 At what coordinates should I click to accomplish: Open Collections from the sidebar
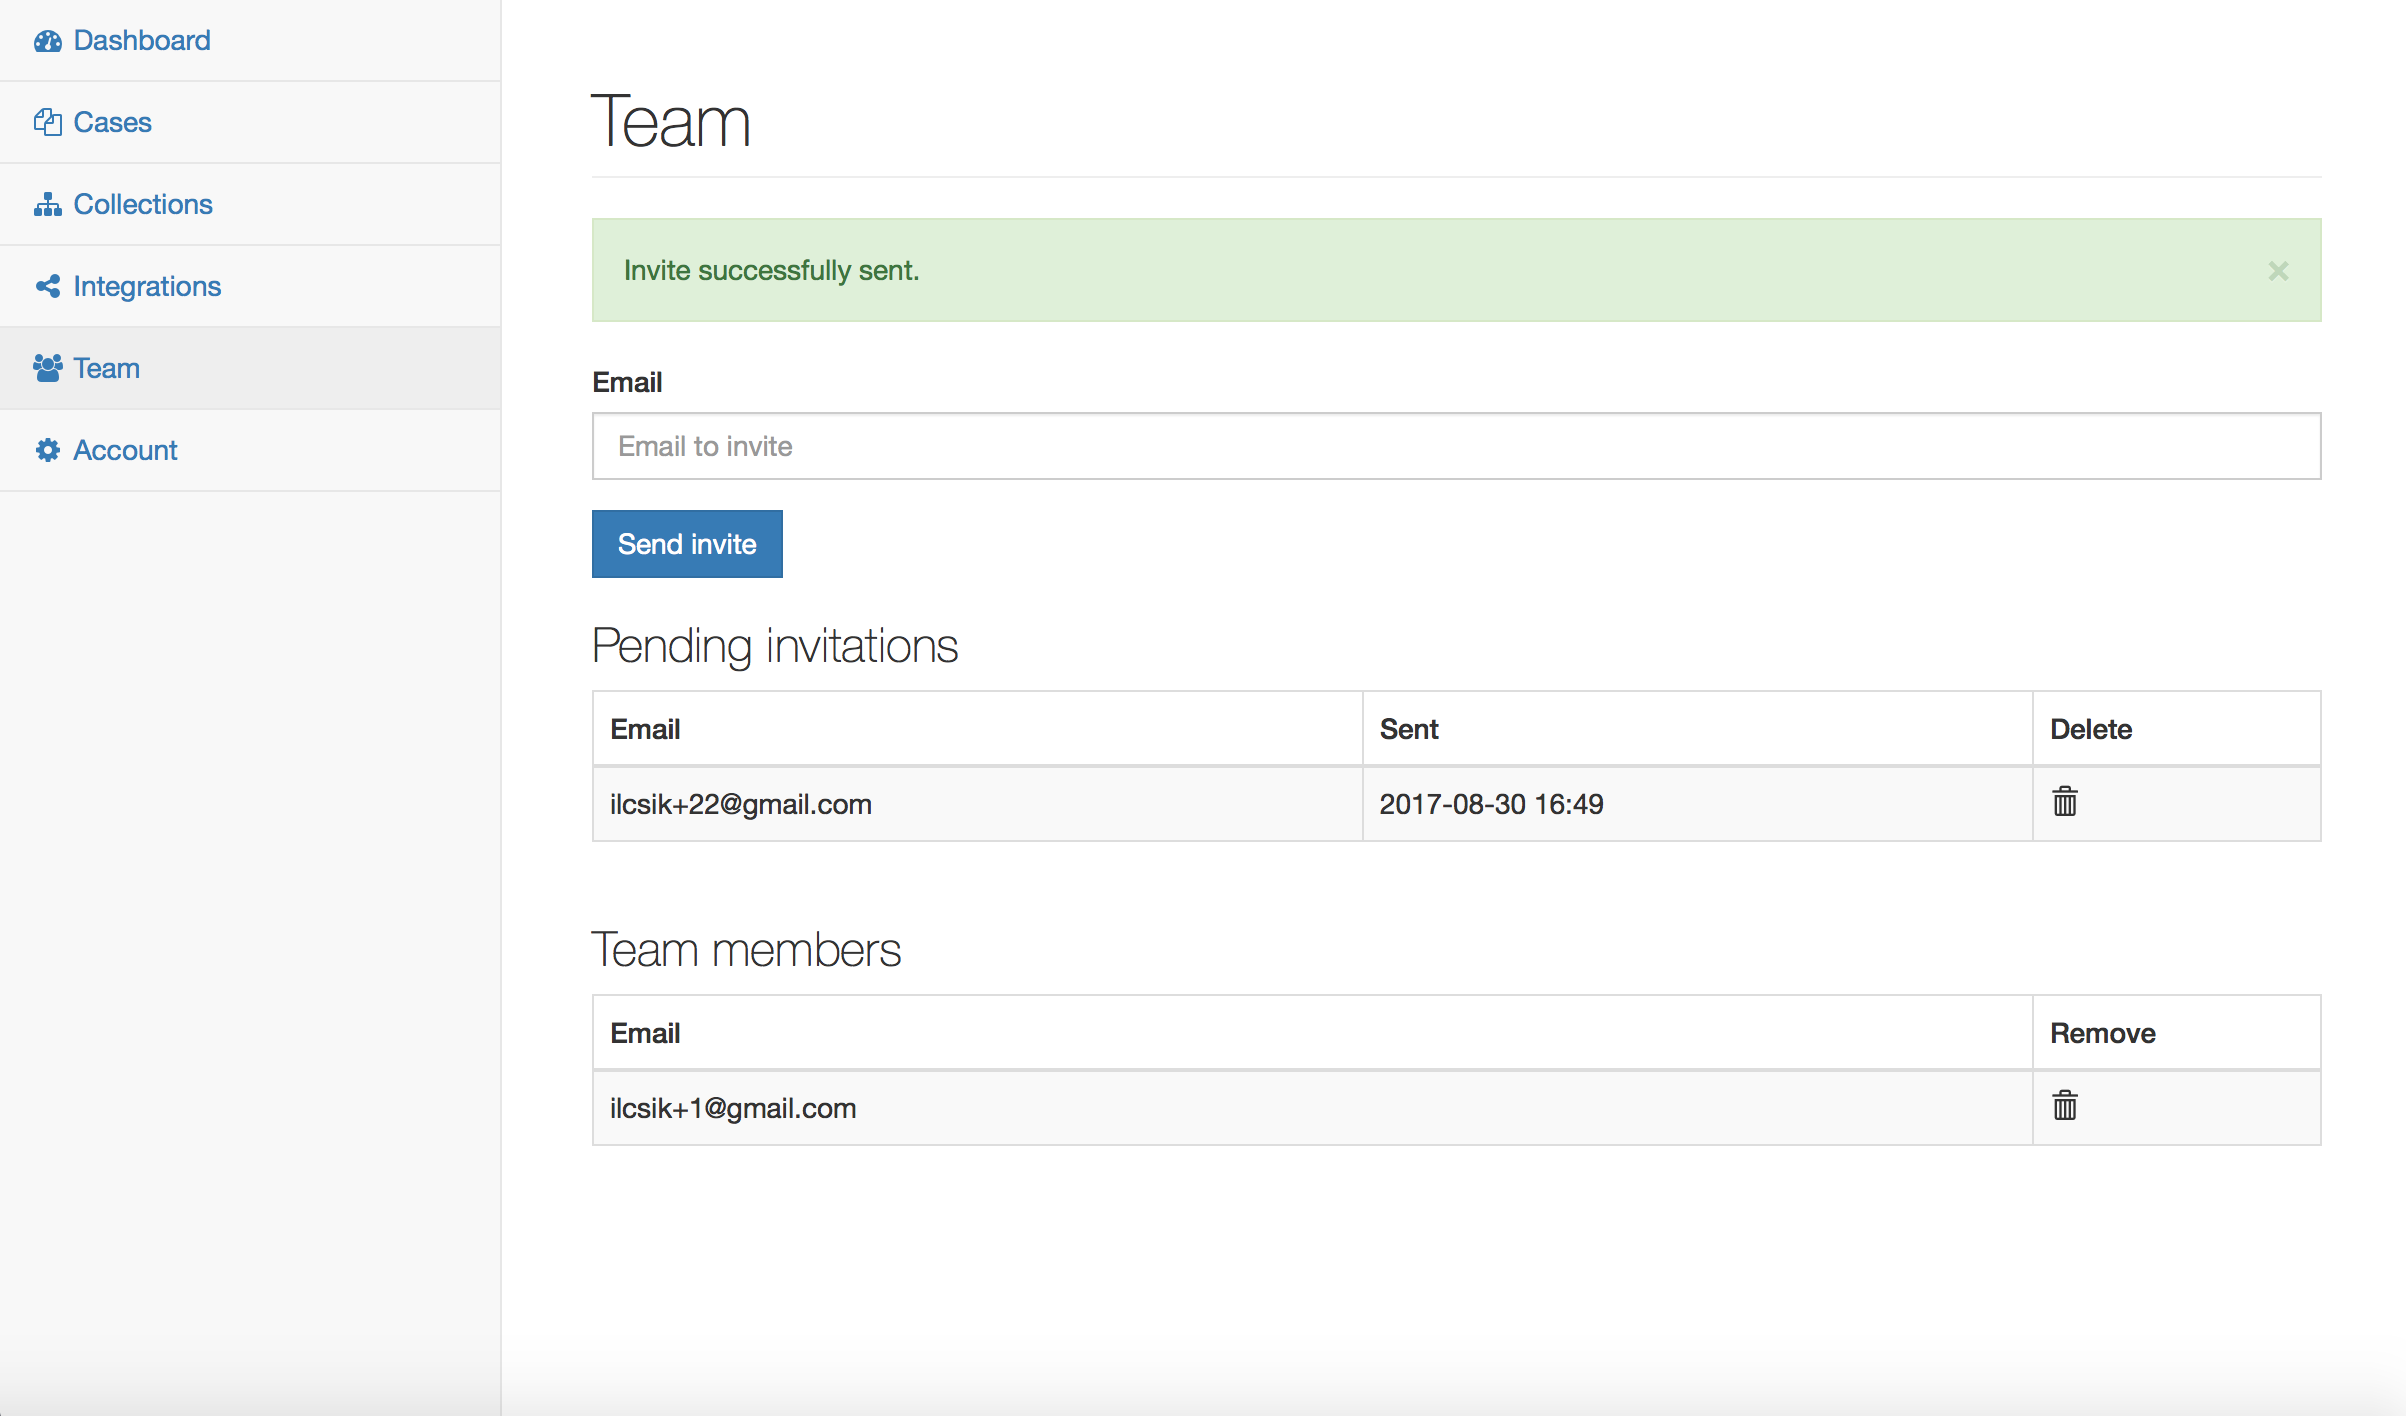pyautogui.click(x=143, y=205)
